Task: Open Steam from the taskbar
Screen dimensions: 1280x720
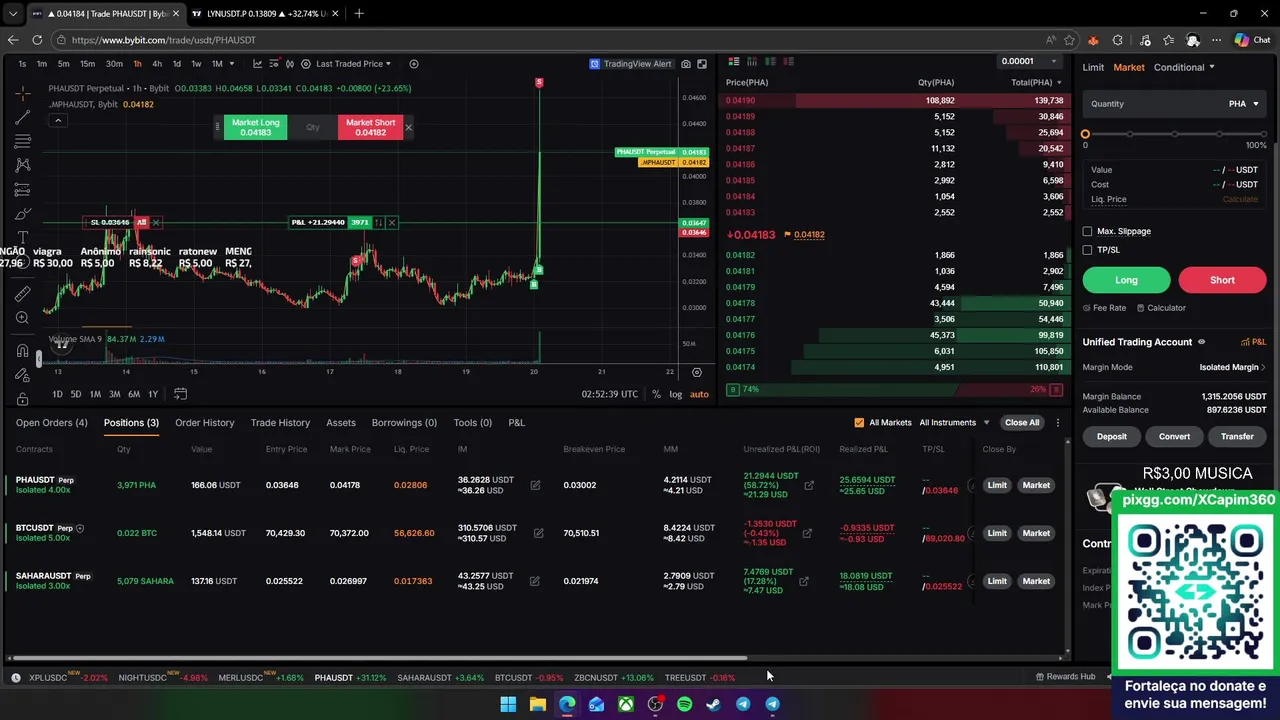Action: (x=713, y=704)
